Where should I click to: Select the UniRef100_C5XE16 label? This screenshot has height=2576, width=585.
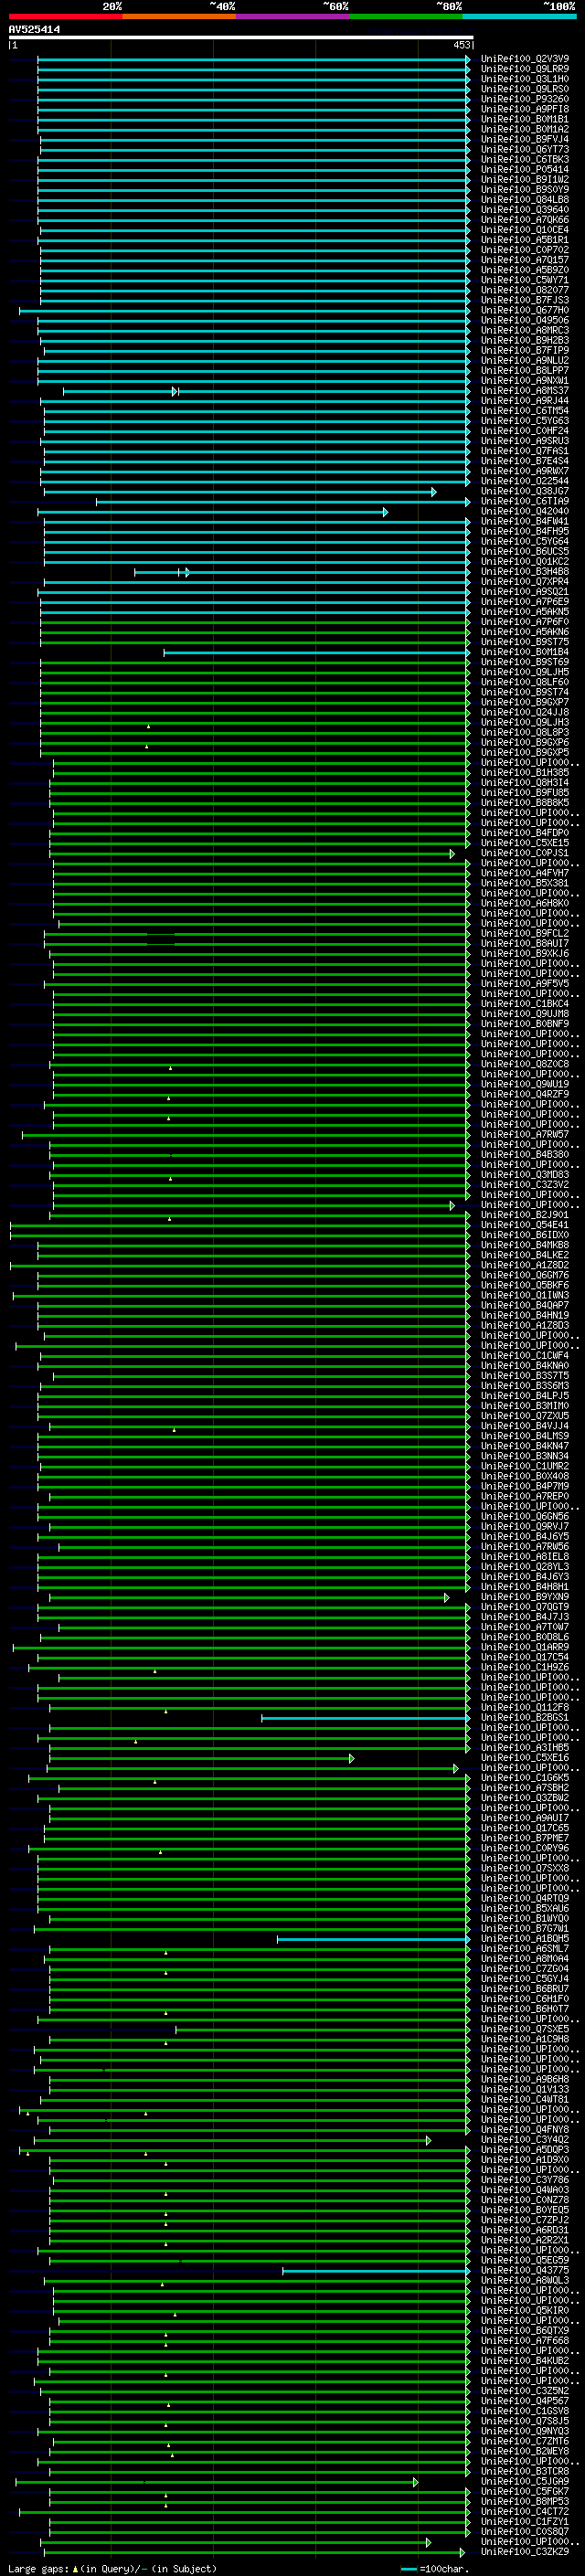(x=524, y=1758)
